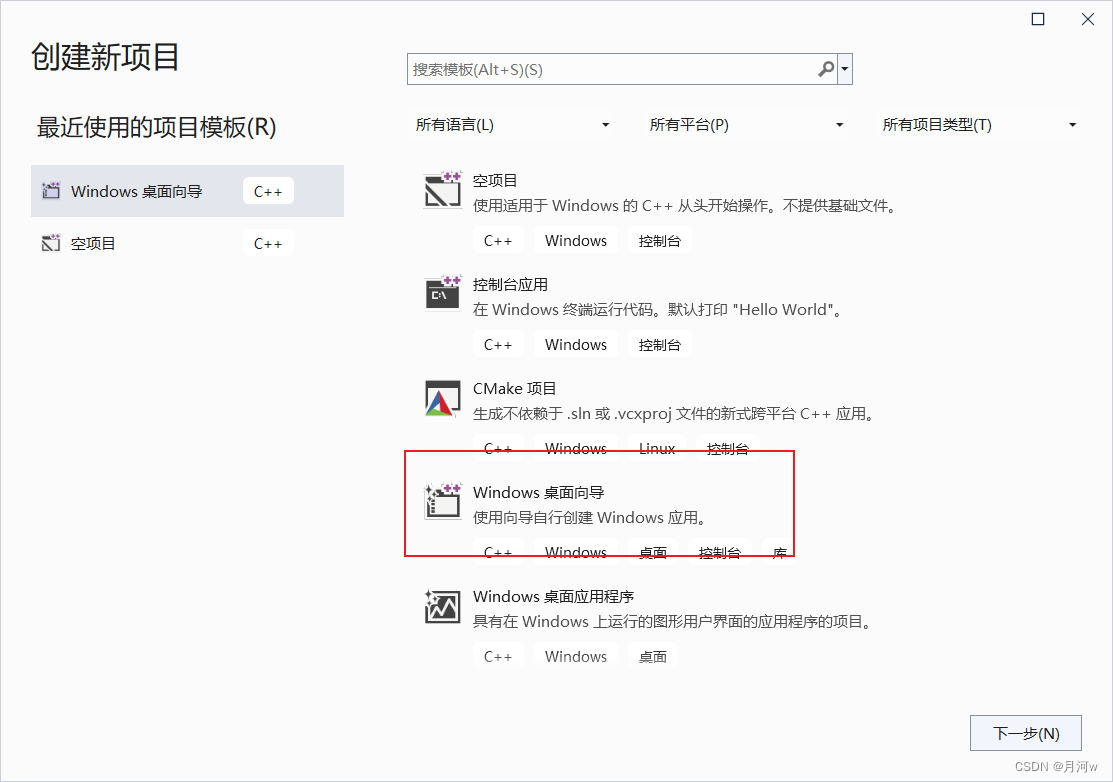The width and height of the screenshot is (1113, 782).
Task: Click the Windows 桌面应用程序 description text
Action: 672,622
